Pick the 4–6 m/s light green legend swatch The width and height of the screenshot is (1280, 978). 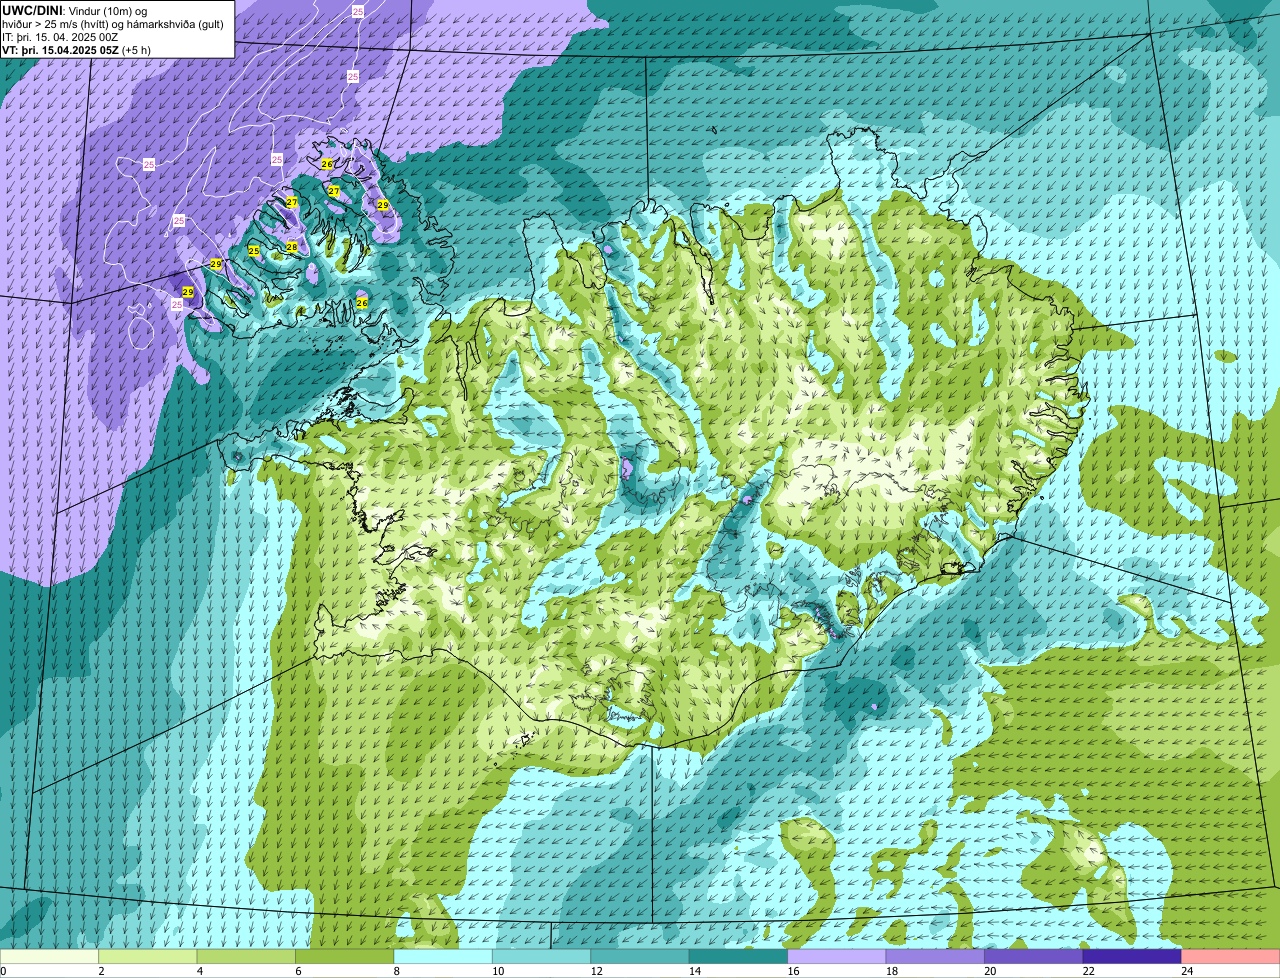point(246,957)
